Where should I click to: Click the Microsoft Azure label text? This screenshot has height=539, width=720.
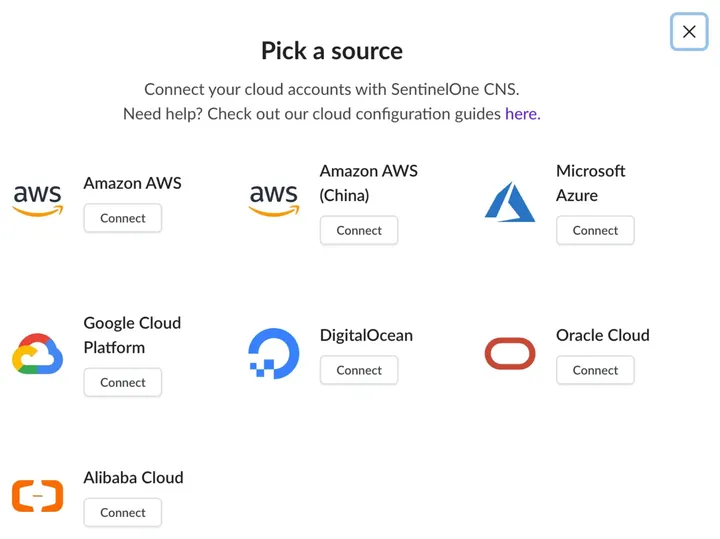pyautogui.click(x=590, y=183)
